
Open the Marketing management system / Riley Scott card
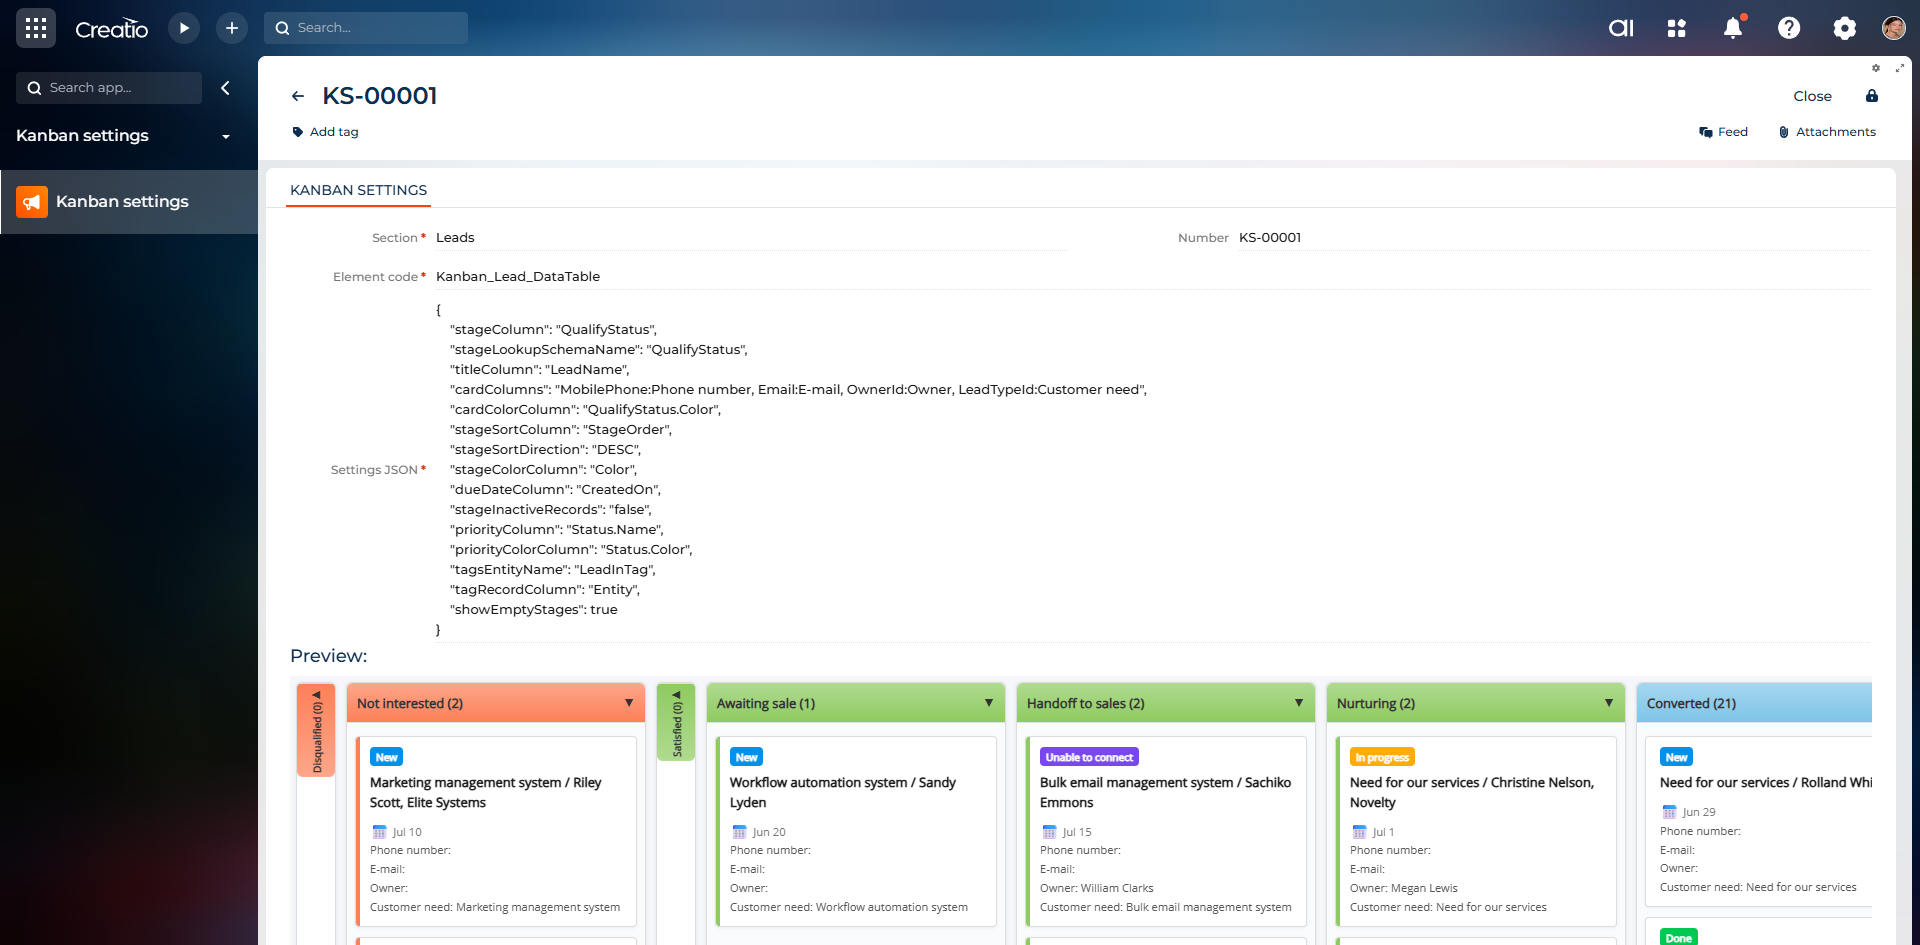coord(496,831)
